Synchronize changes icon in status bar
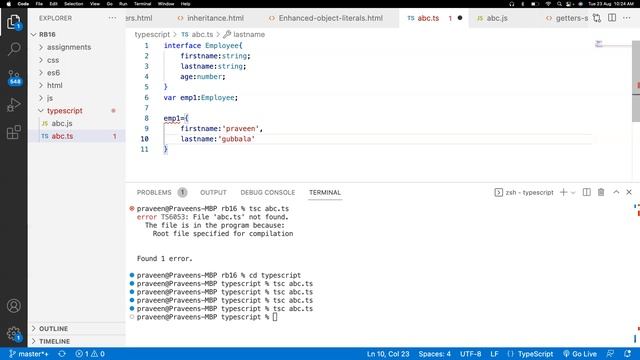This screenshot has width=640, height=360. 62,354
